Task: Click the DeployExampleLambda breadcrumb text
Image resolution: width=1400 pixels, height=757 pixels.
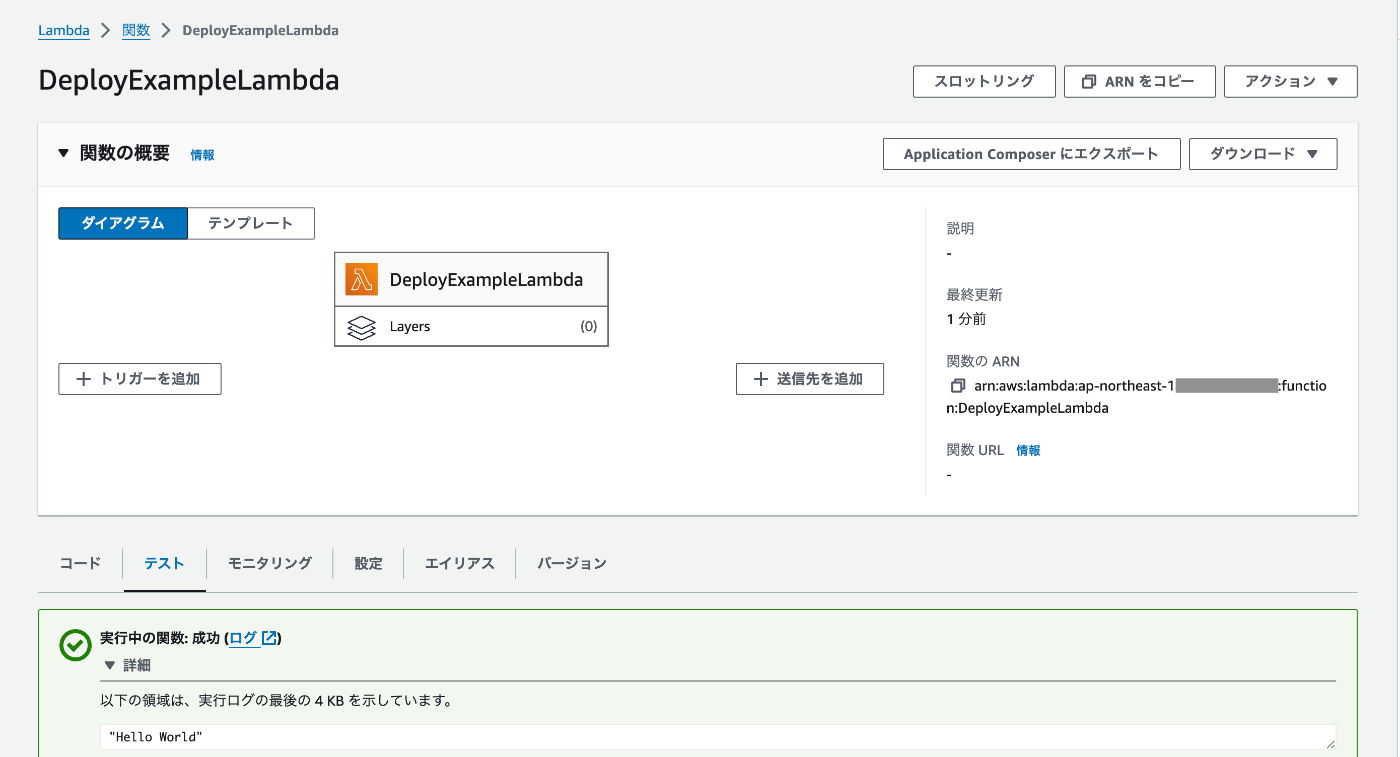Action: [x=260, y=30]
